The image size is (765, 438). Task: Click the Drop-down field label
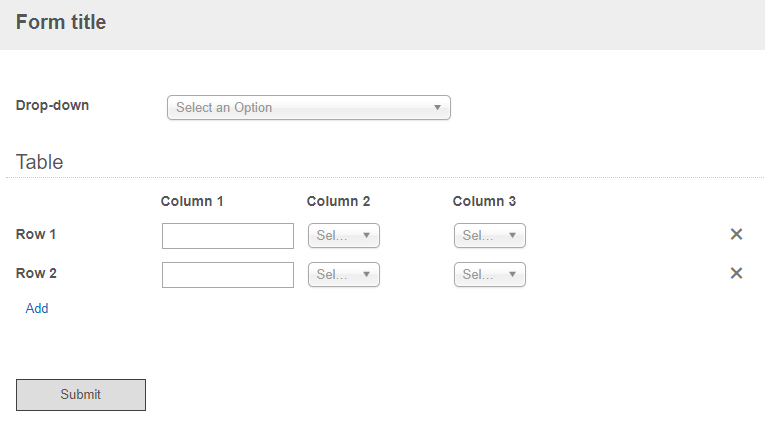point(52,105)
